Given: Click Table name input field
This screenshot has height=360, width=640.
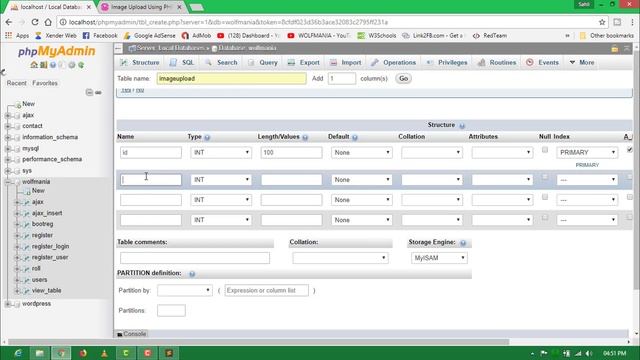Looking at the screenshot, I should pos(231,78).
